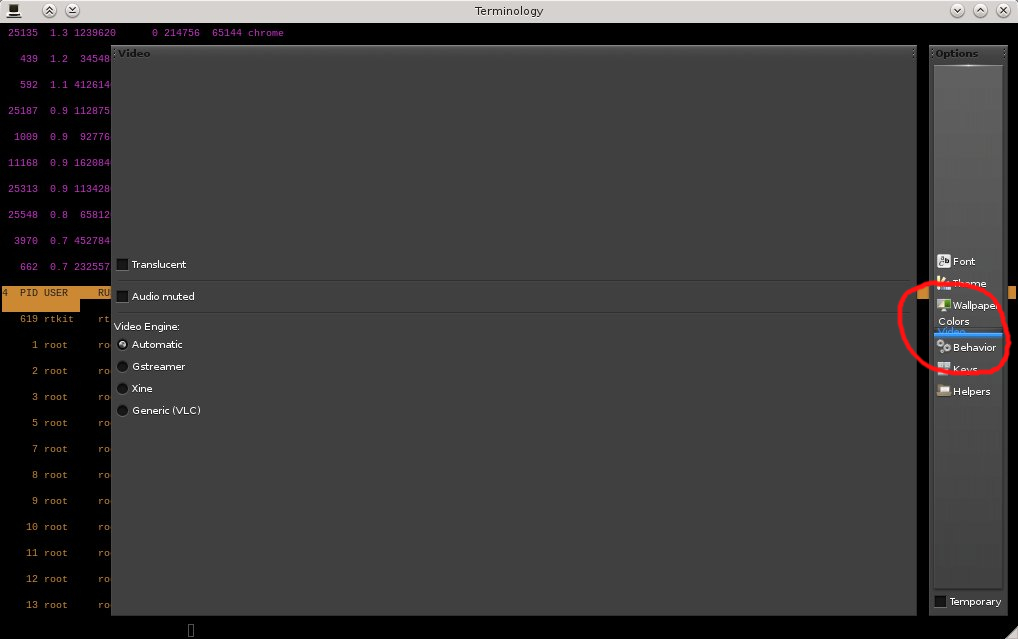Screen dimensions: 1018x639
Task: Select the Gstreamer video engine
Action: (x=122, y=367)
